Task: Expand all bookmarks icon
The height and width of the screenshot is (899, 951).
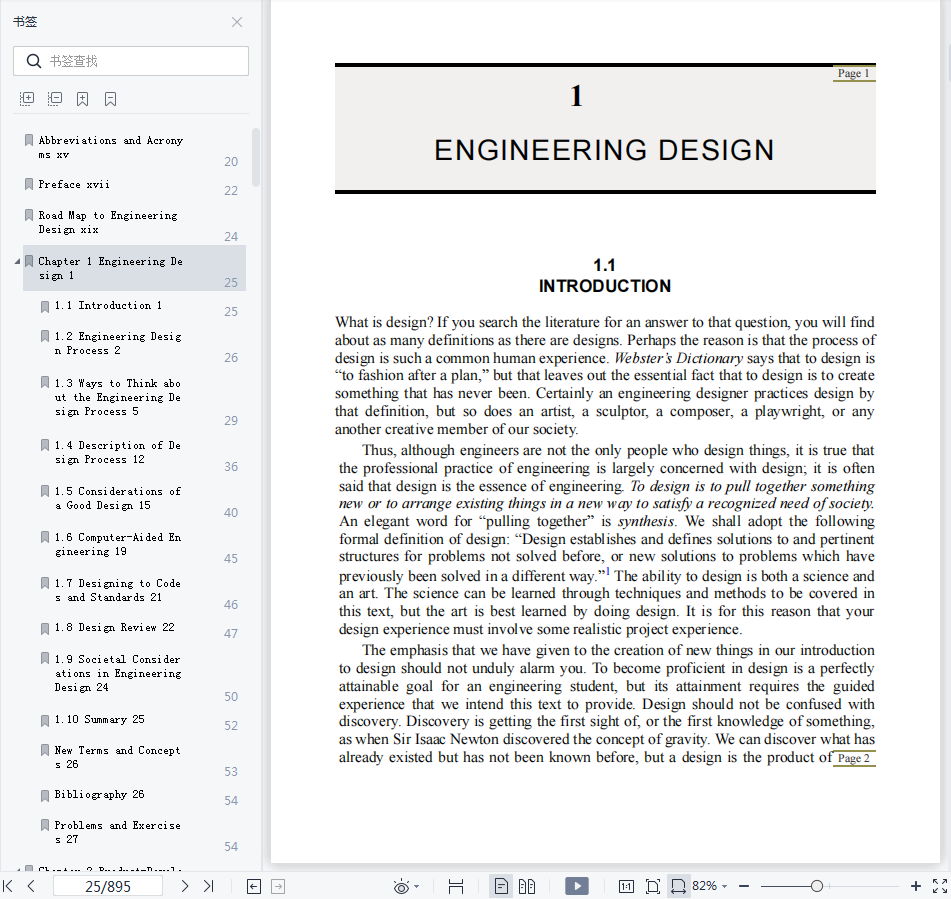Action: point(27,99)
